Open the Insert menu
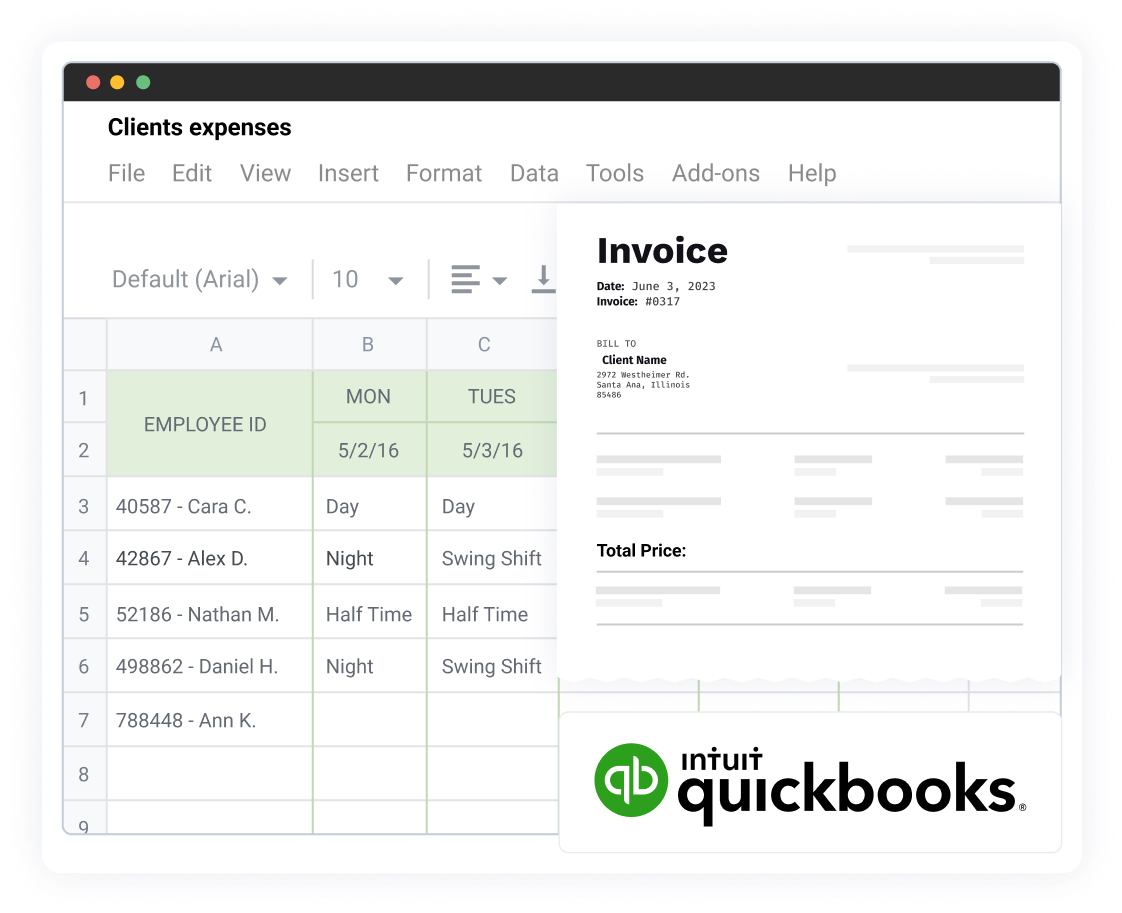This screenshot has width=1122, height=913. pyautogui.click(x=348, y=173)
